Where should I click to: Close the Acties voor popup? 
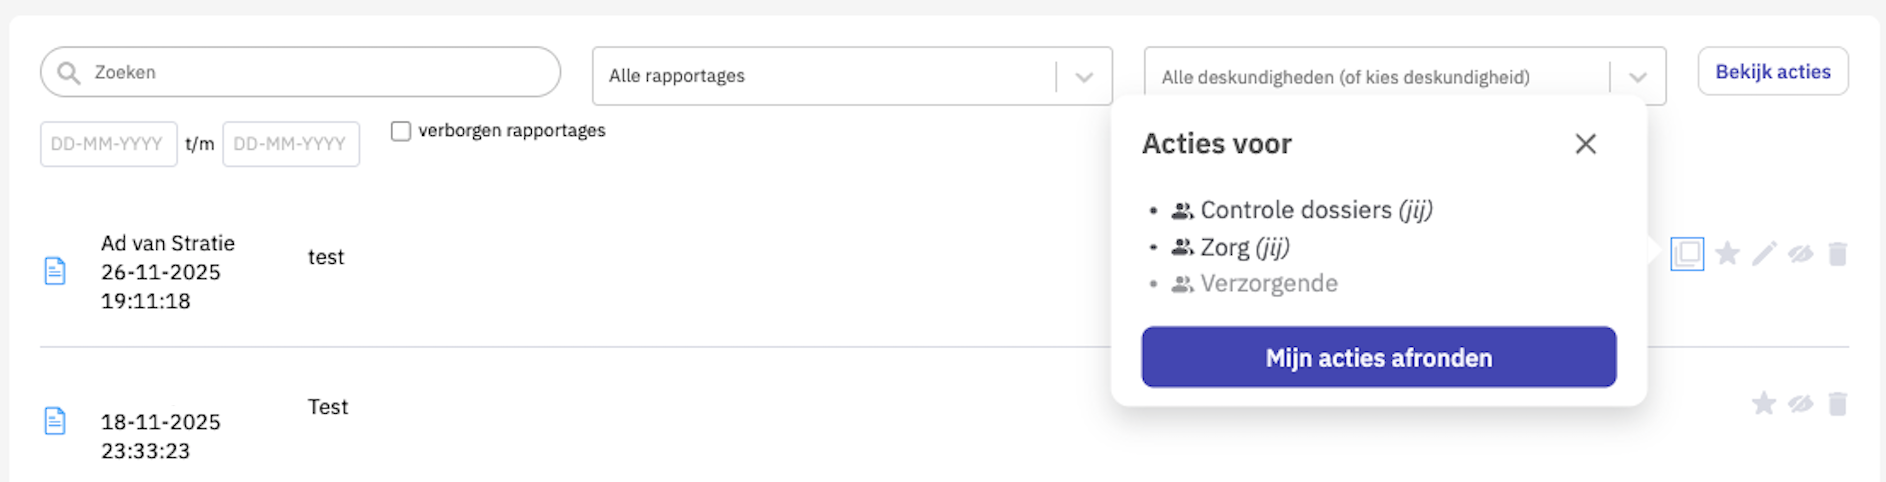(x=1585, y=144)
